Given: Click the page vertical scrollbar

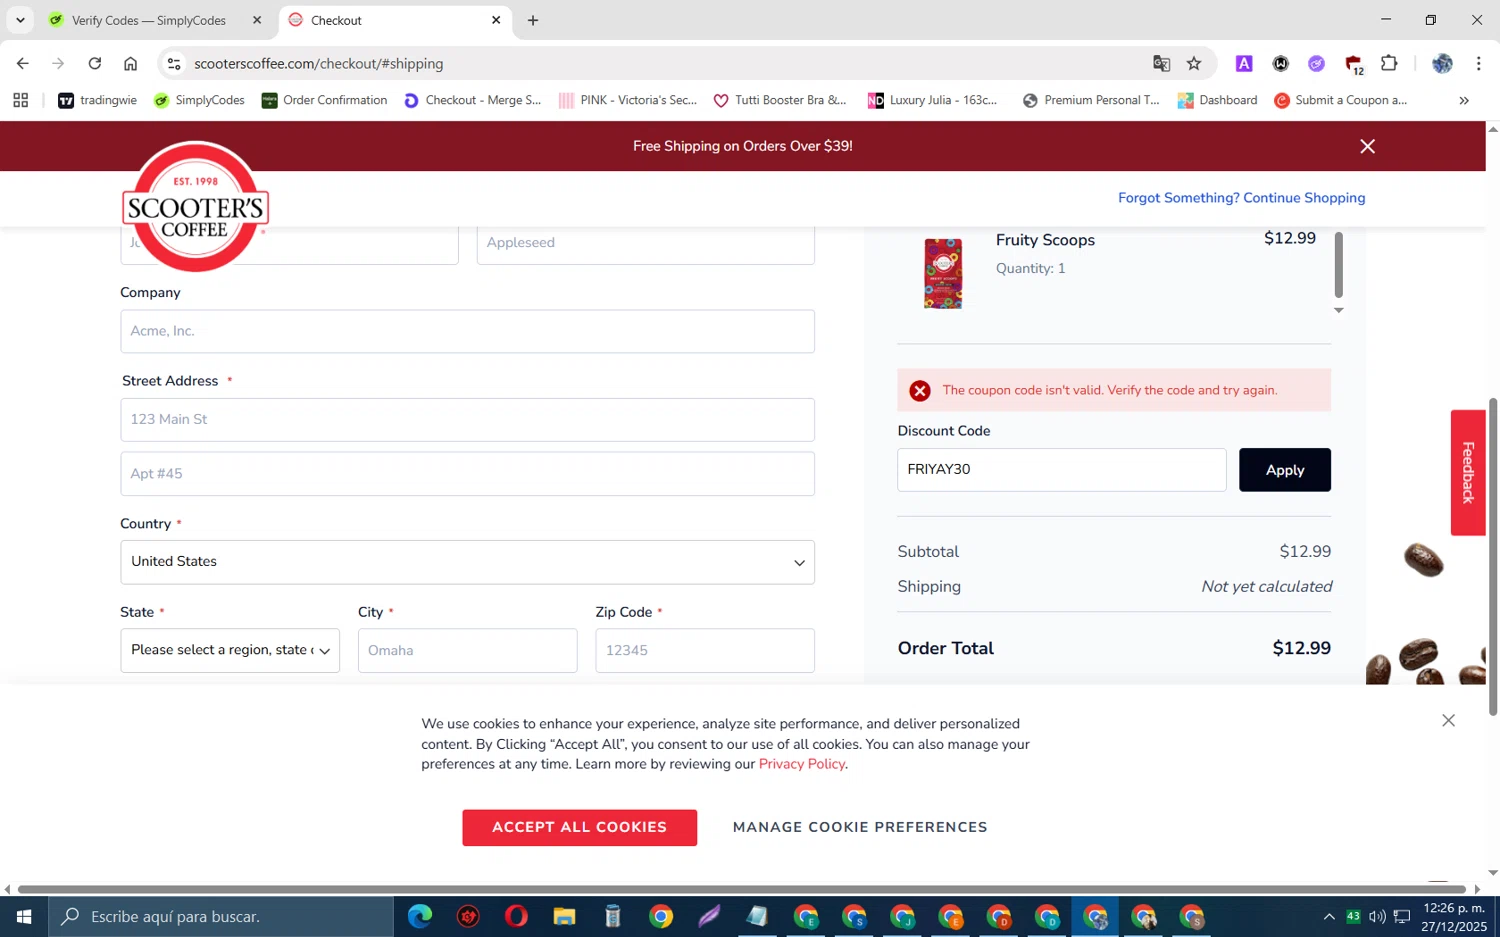Looking at the screenshot, I should [x=1493, y=556].
